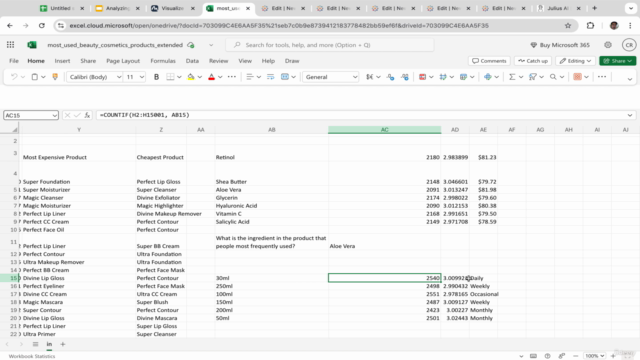Open the zoom level 100% control
This screenshot has height=360, width=640.
point(594,356)
